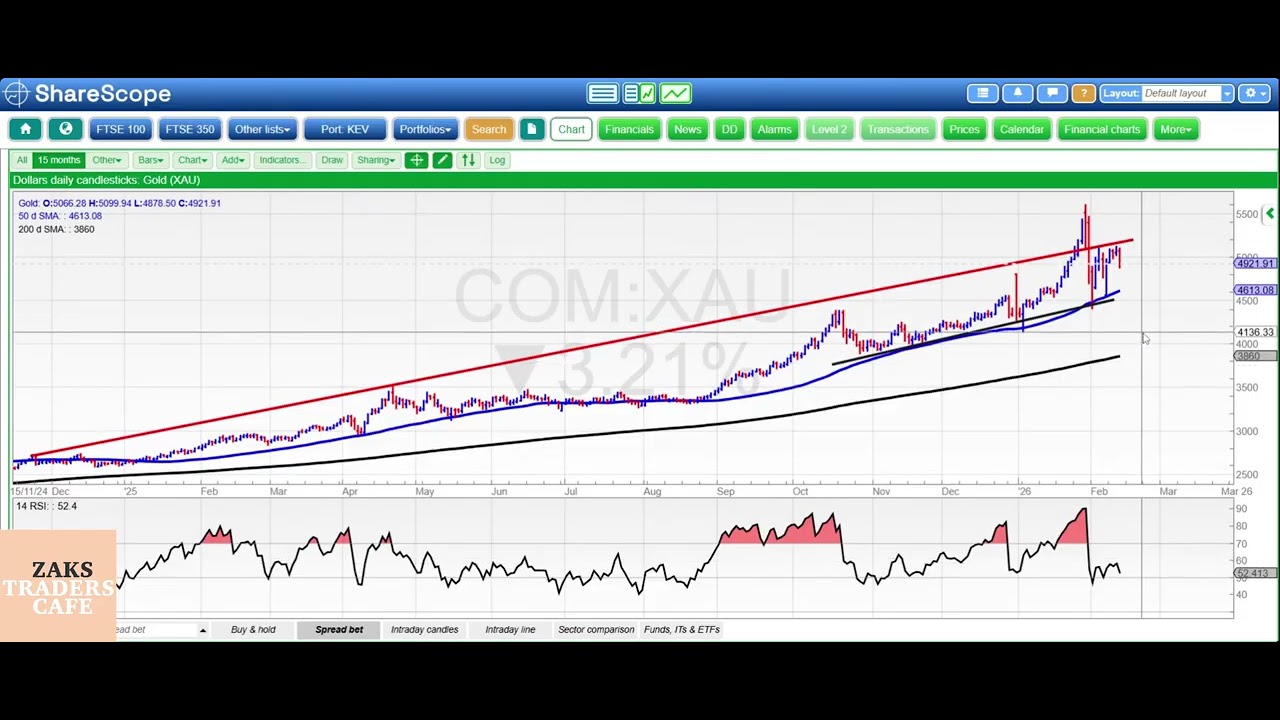Open the Add dropdown menu
Screen dimensions: 1280x720
232,160
